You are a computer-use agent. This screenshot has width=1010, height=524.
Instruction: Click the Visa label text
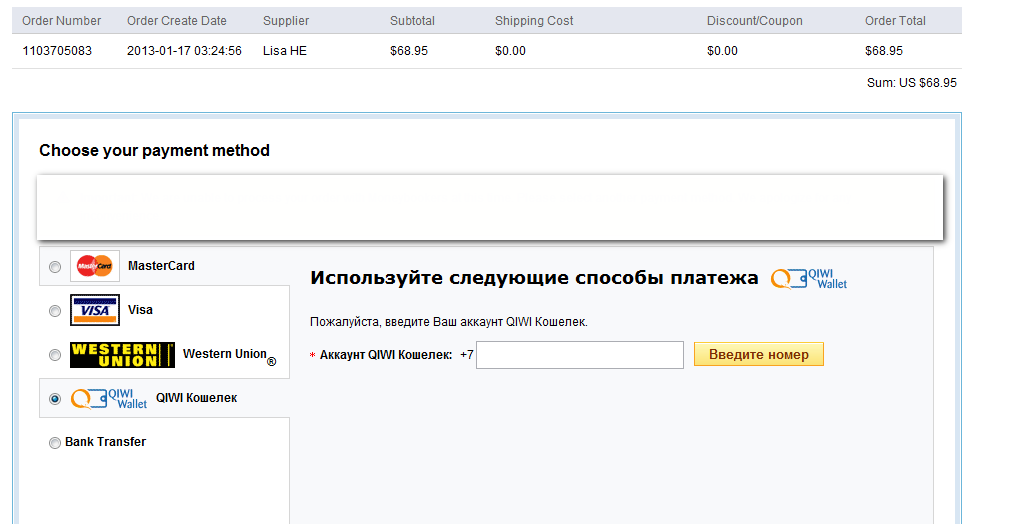[x=140, y=310]
